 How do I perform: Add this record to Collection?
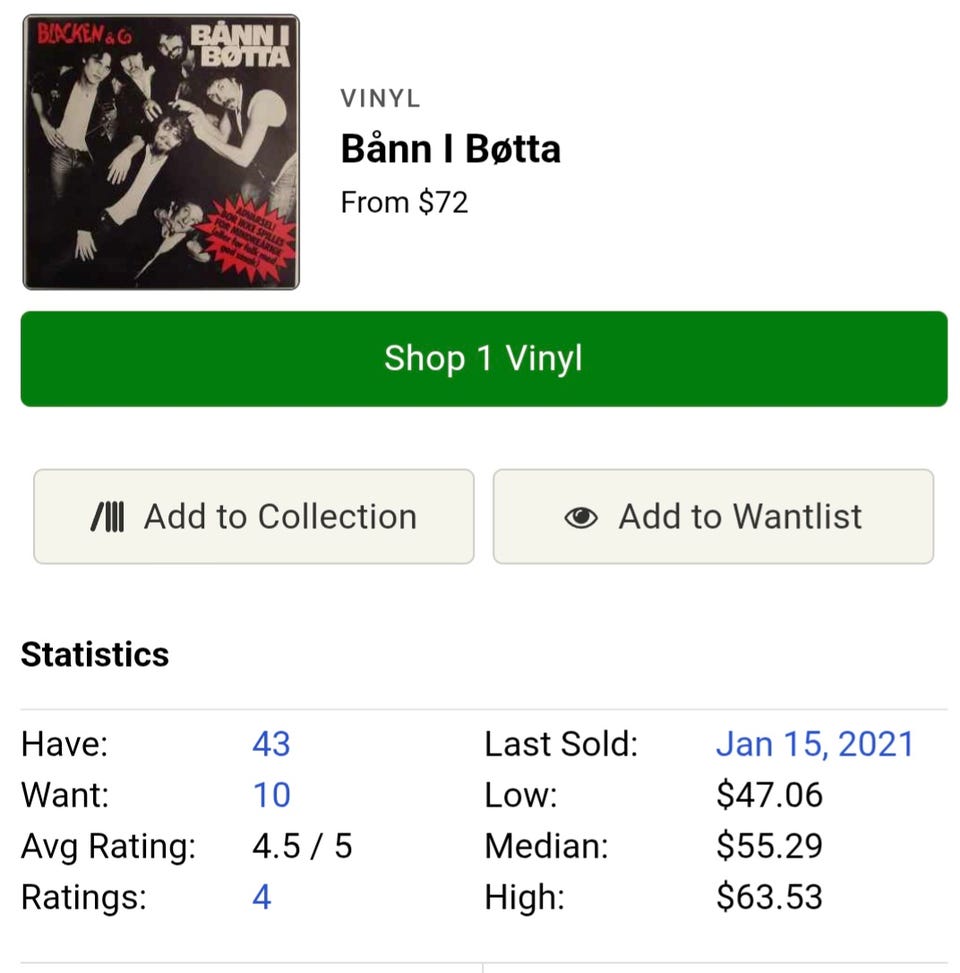(254, 517)
